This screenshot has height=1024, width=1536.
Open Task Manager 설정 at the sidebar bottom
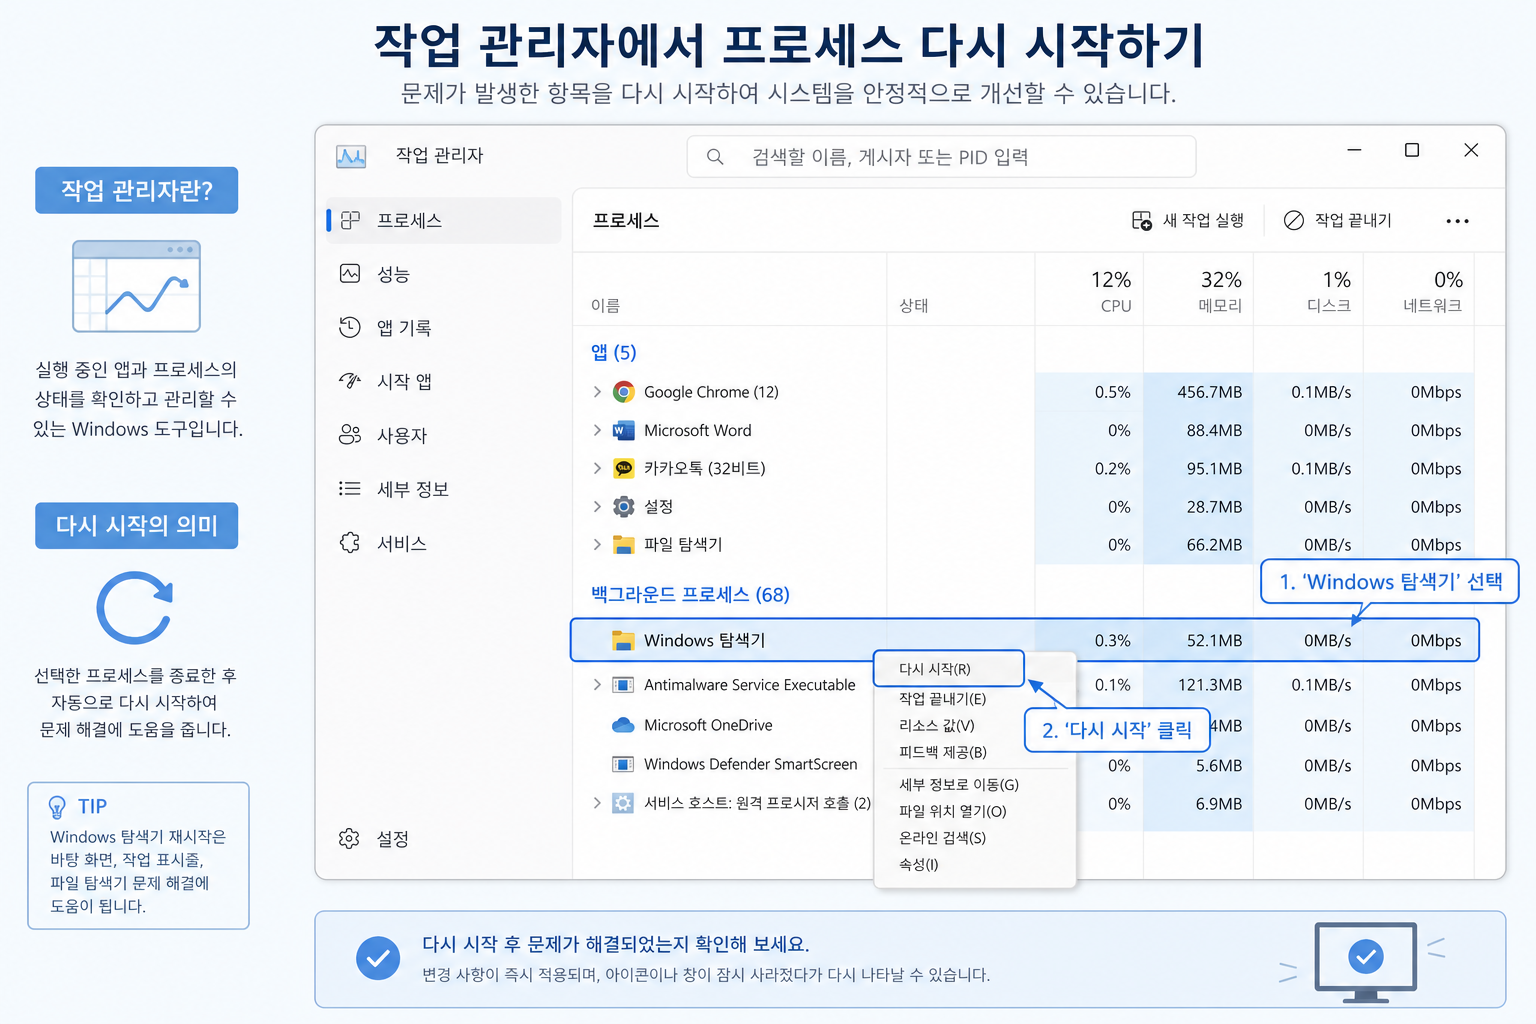(444, 839)
